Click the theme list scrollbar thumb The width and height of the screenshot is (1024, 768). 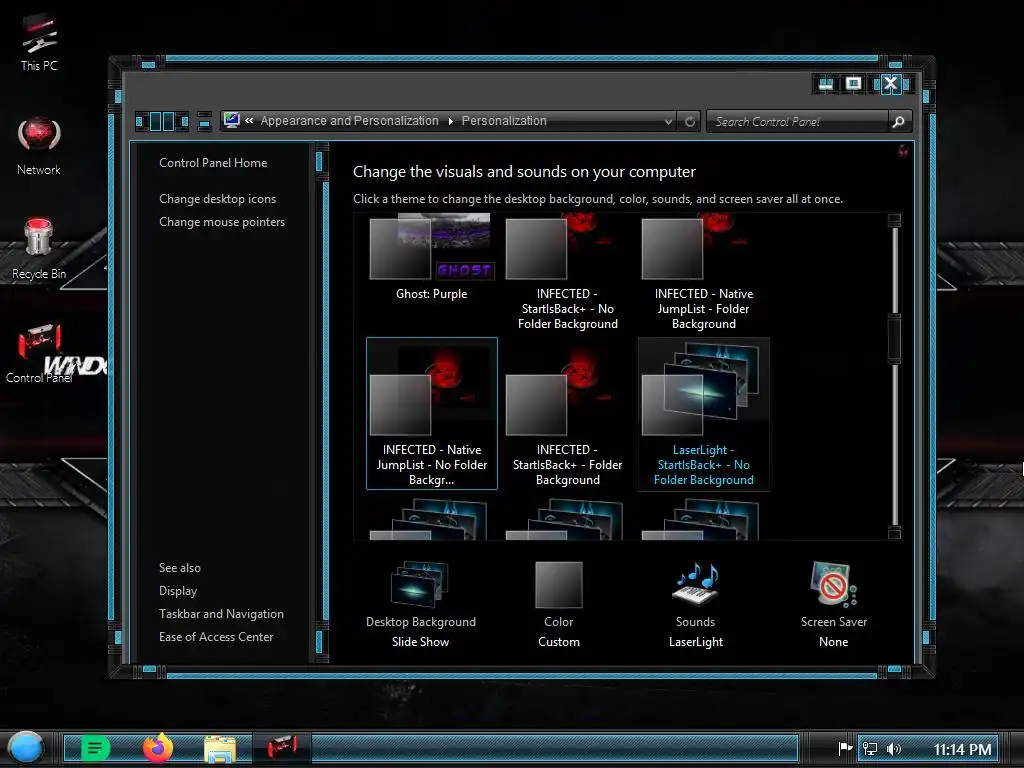point(895,338)
